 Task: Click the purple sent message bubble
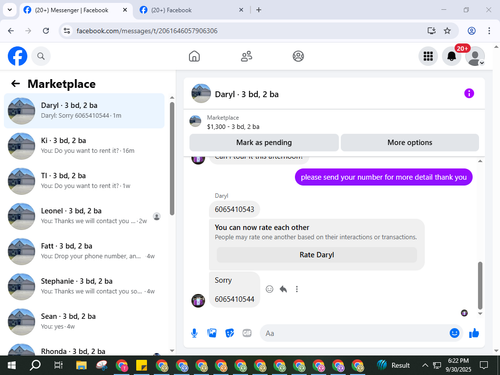383,177
